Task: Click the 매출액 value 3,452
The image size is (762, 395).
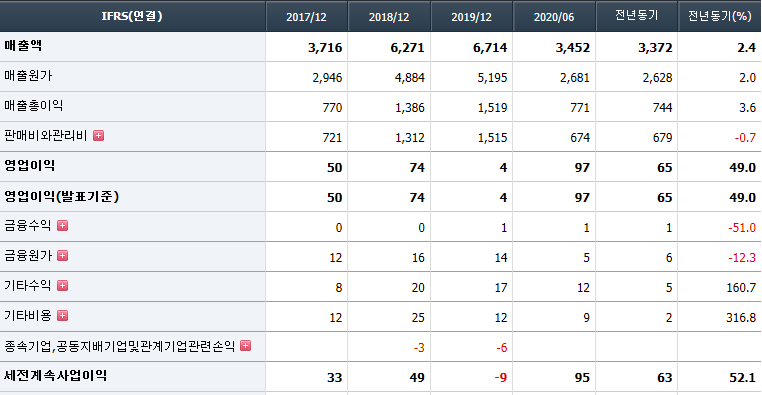Action: (x=572, y=48)
